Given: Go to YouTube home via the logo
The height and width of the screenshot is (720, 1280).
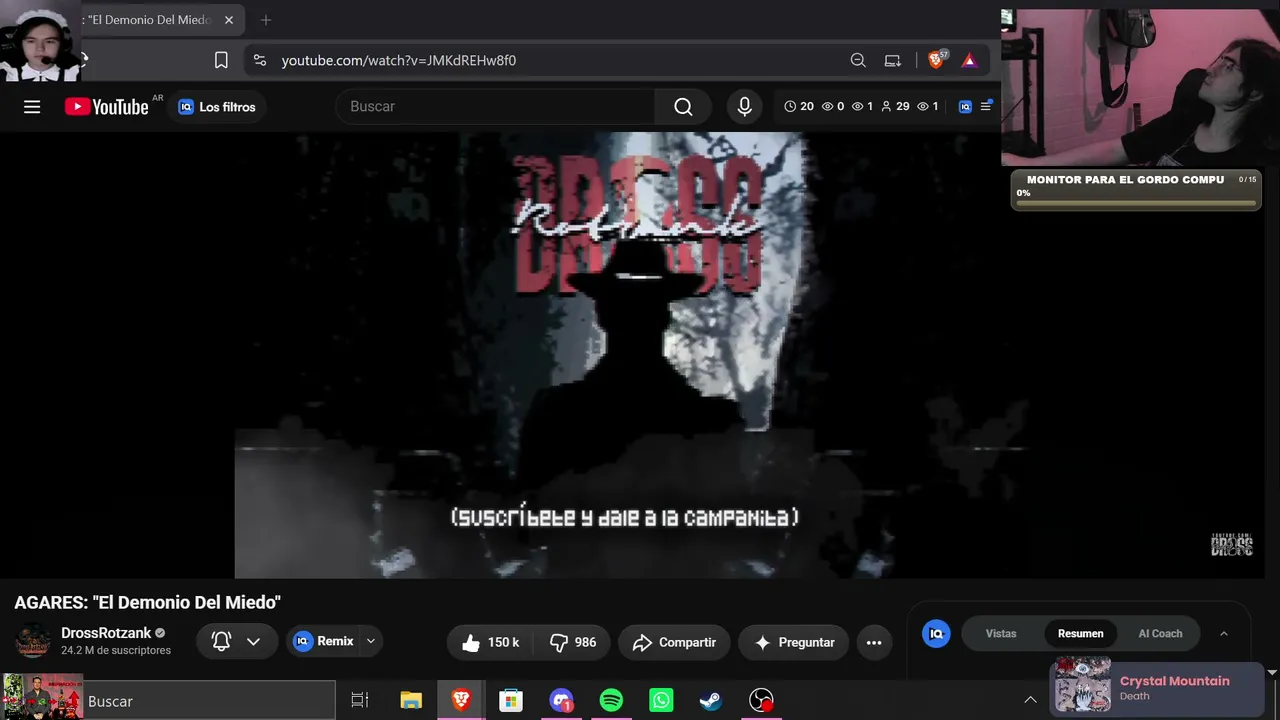Looking at the screenshot, I should pos(107,107).
